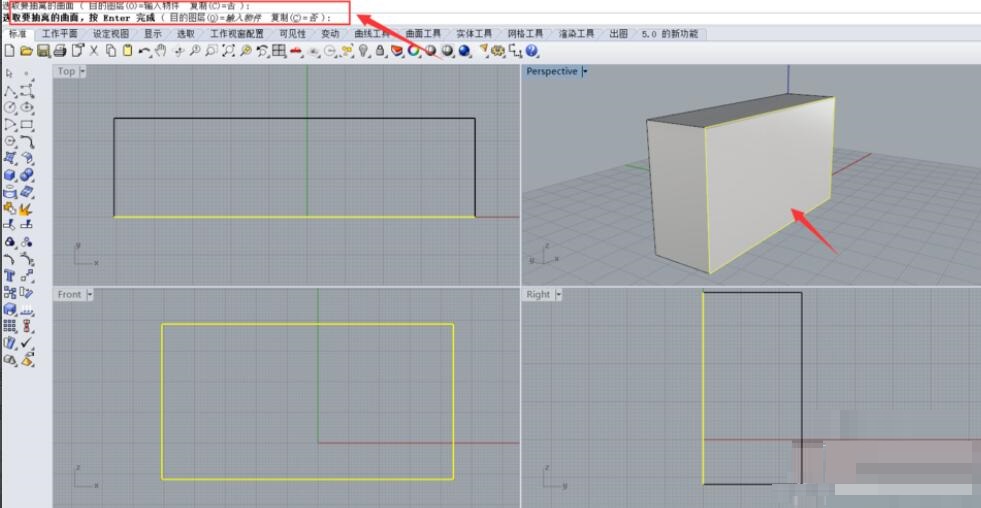Click the Undo arrow icon
This screenshot has width=981, height=508.
click(145, 50)
